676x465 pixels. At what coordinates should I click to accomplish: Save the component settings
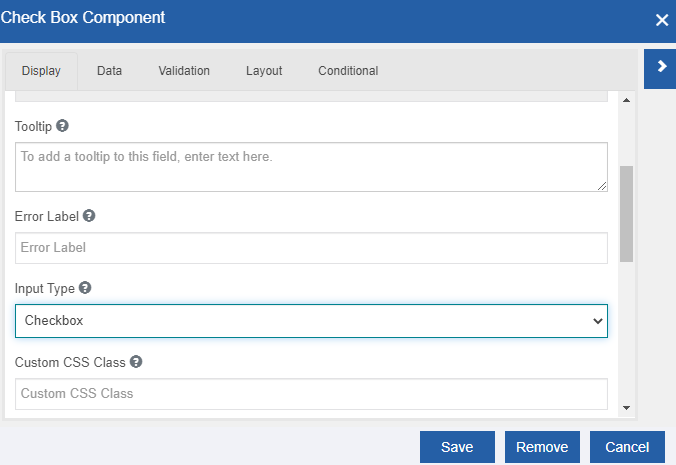point(457,447)
